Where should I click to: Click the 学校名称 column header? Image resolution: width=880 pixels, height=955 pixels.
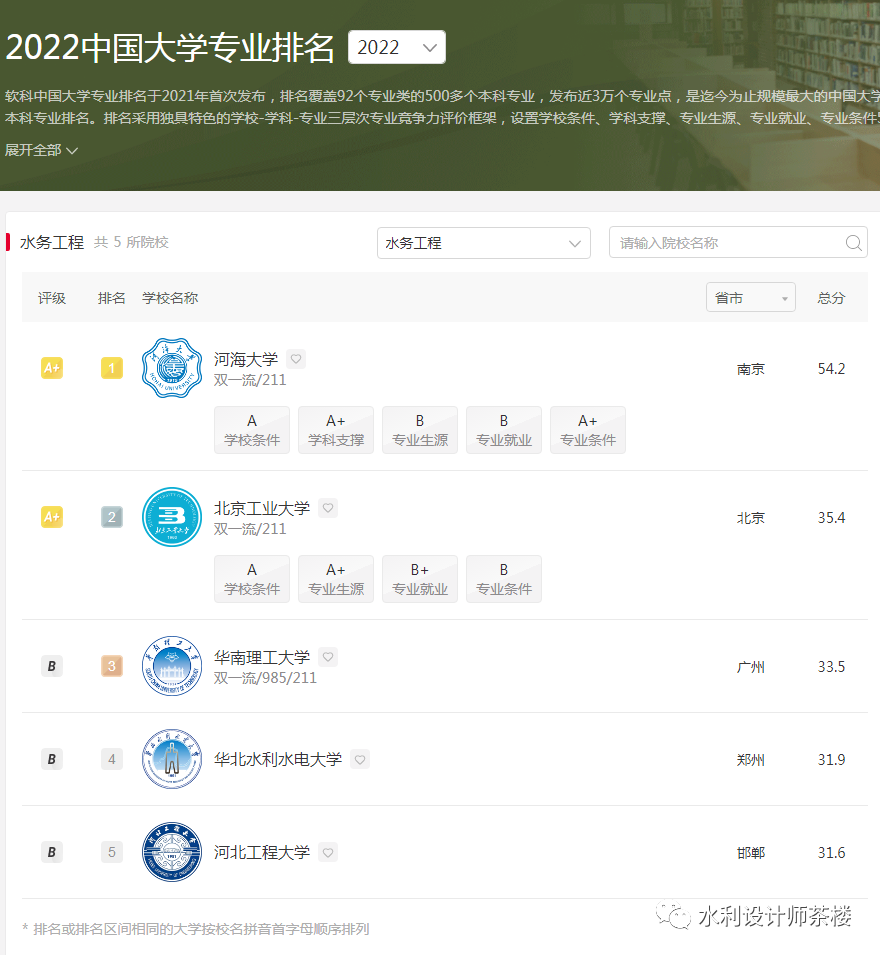[170, 298]
